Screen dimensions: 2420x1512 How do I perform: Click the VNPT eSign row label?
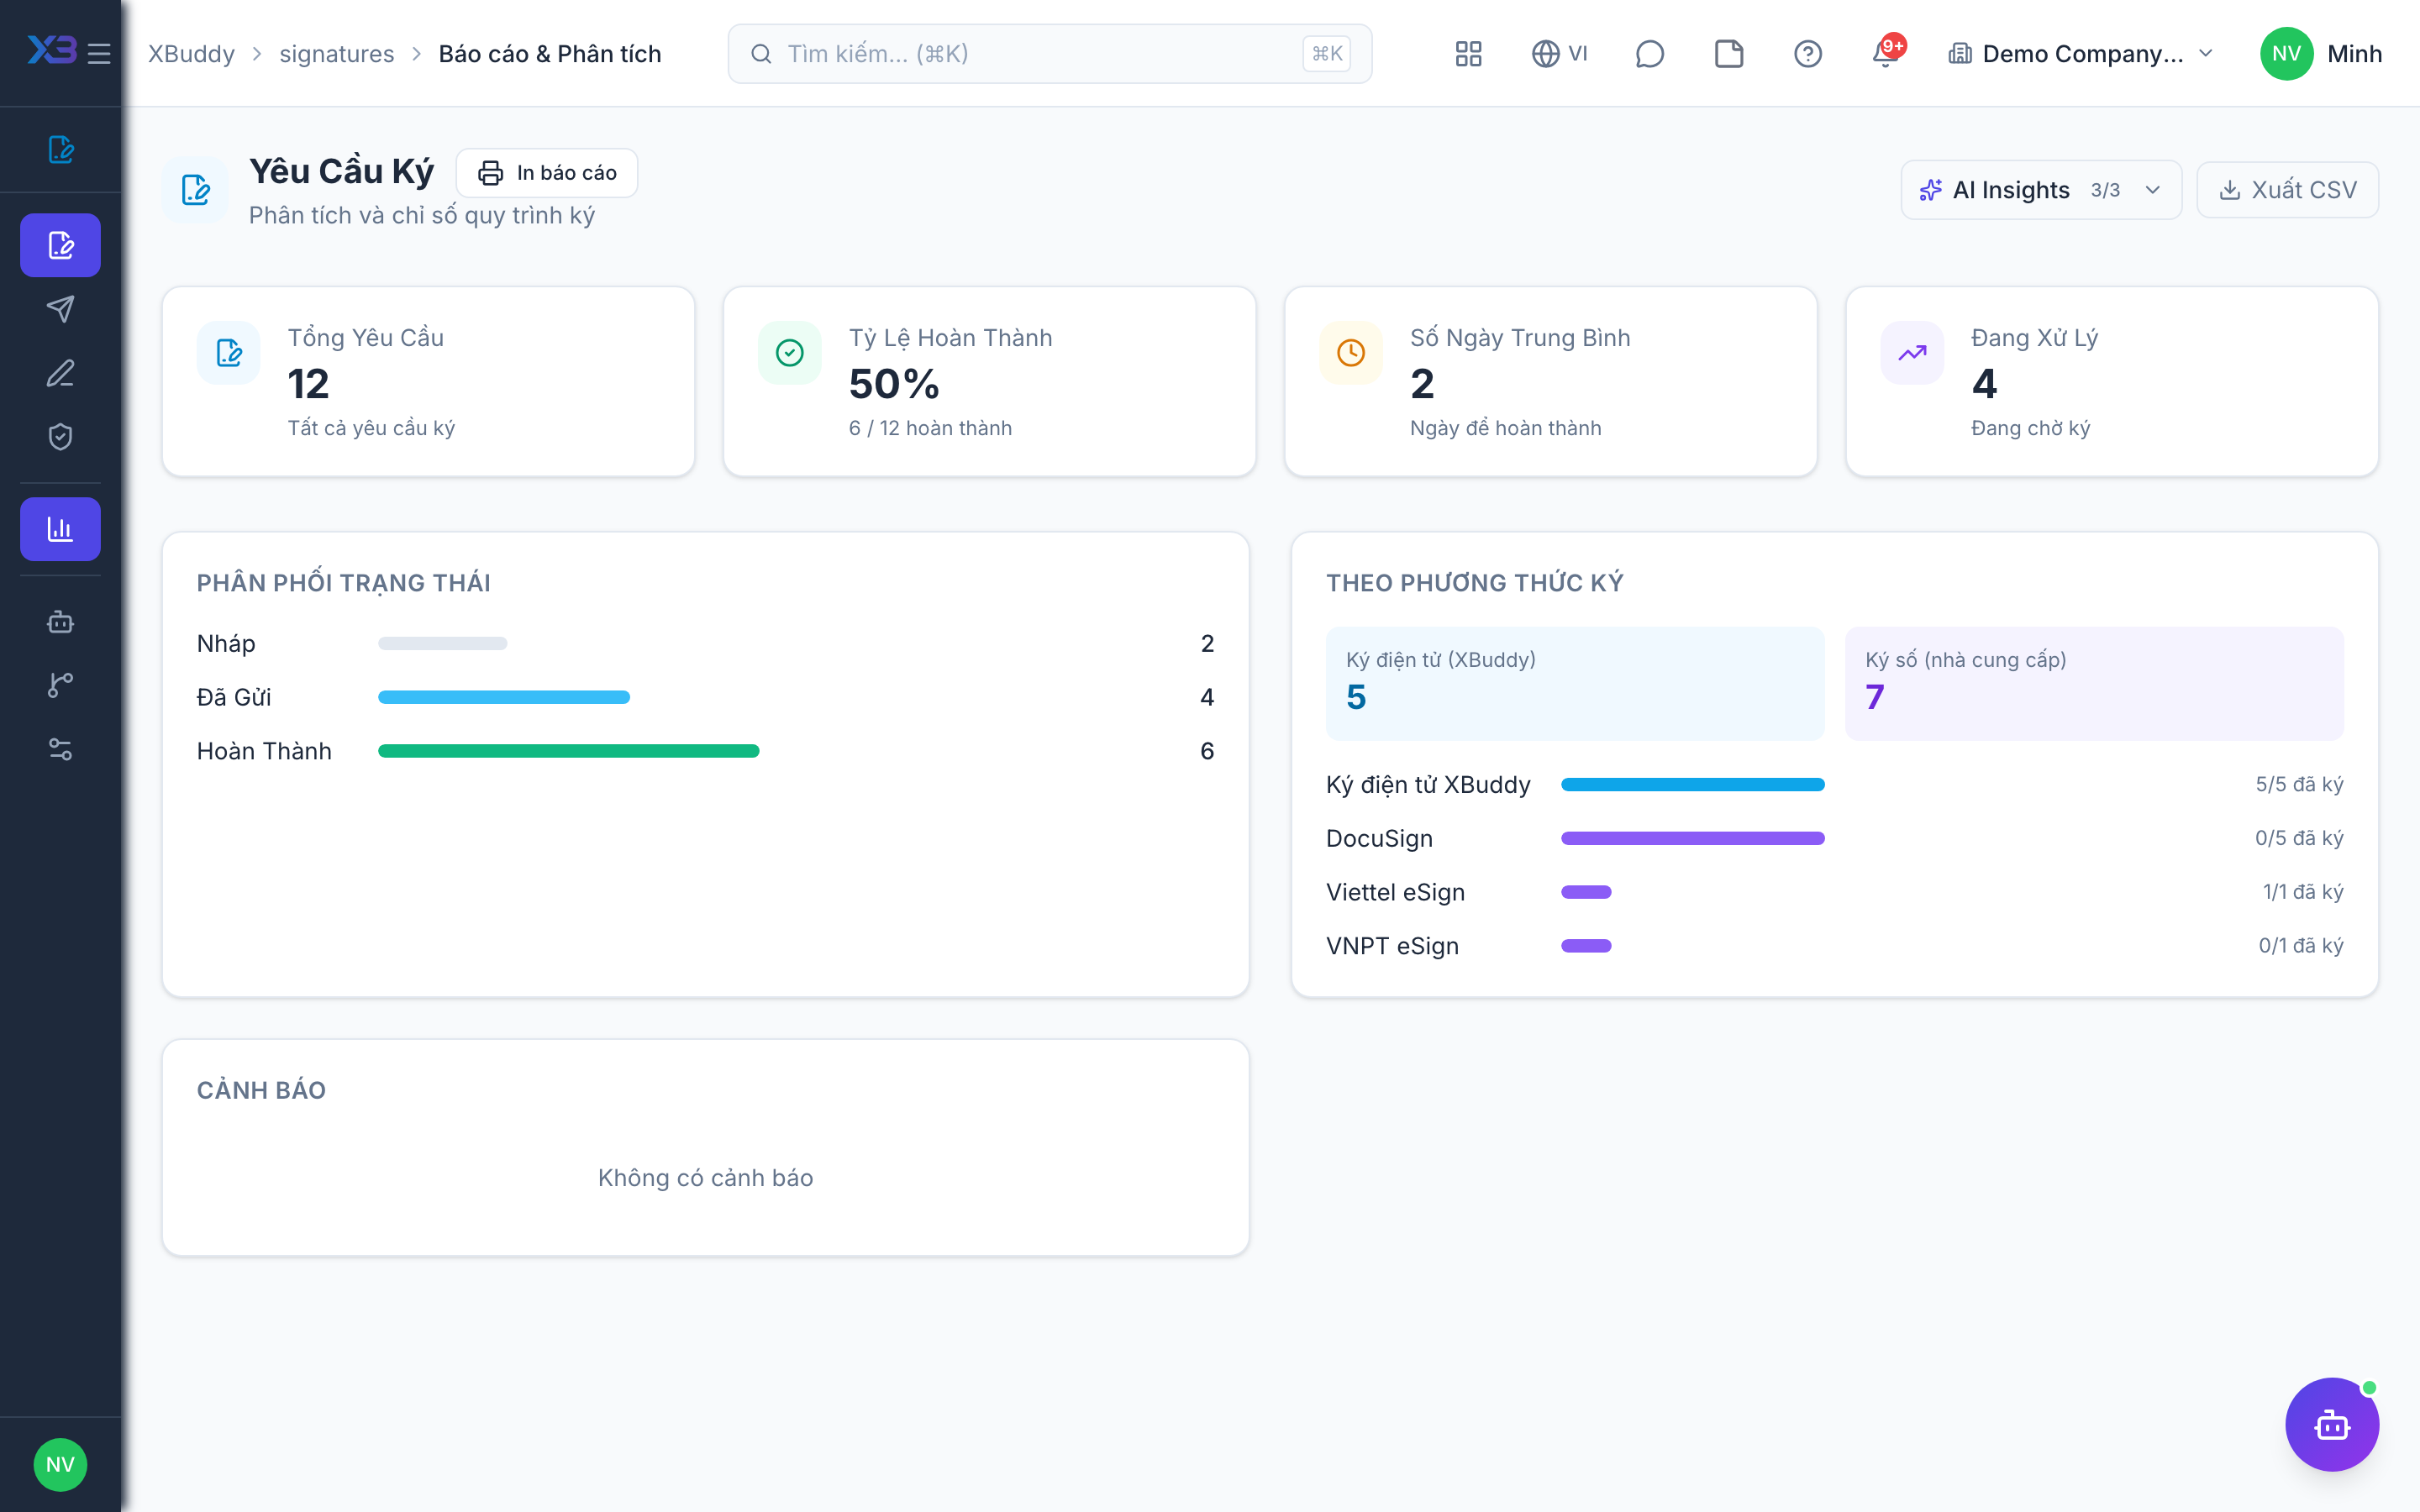point(1392,946)
